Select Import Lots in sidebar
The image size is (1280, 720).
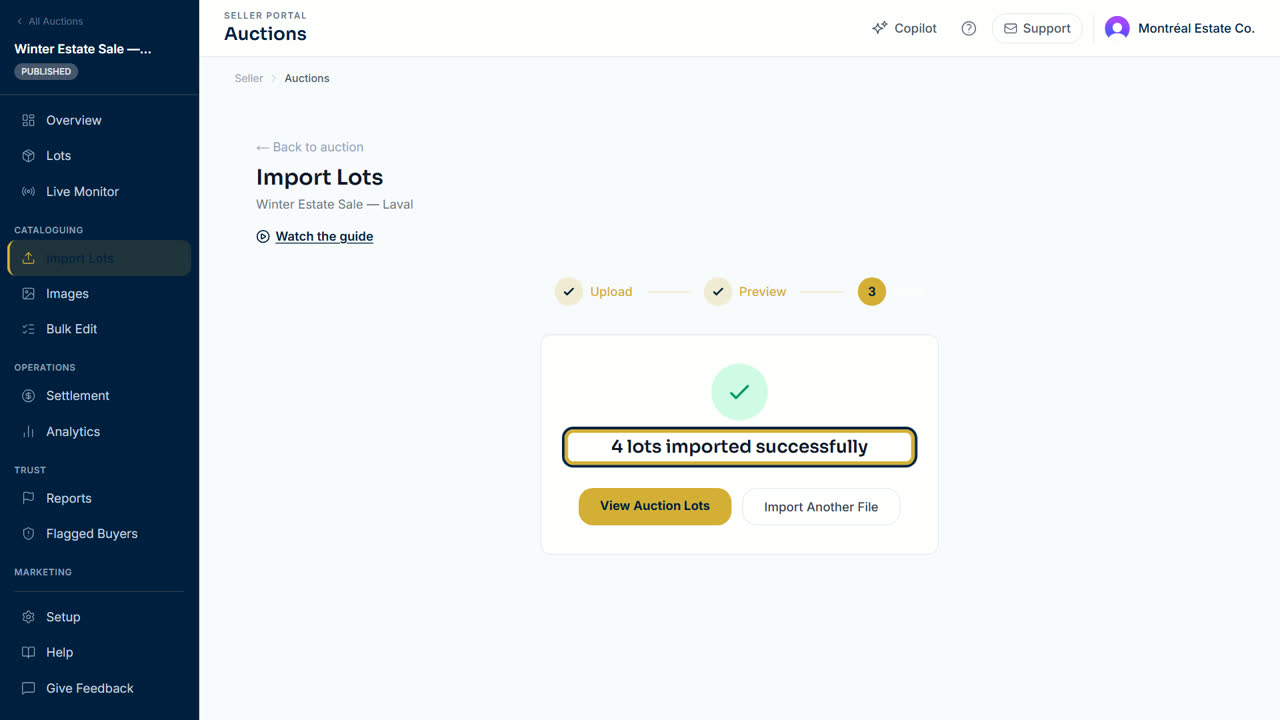(99, 258)
